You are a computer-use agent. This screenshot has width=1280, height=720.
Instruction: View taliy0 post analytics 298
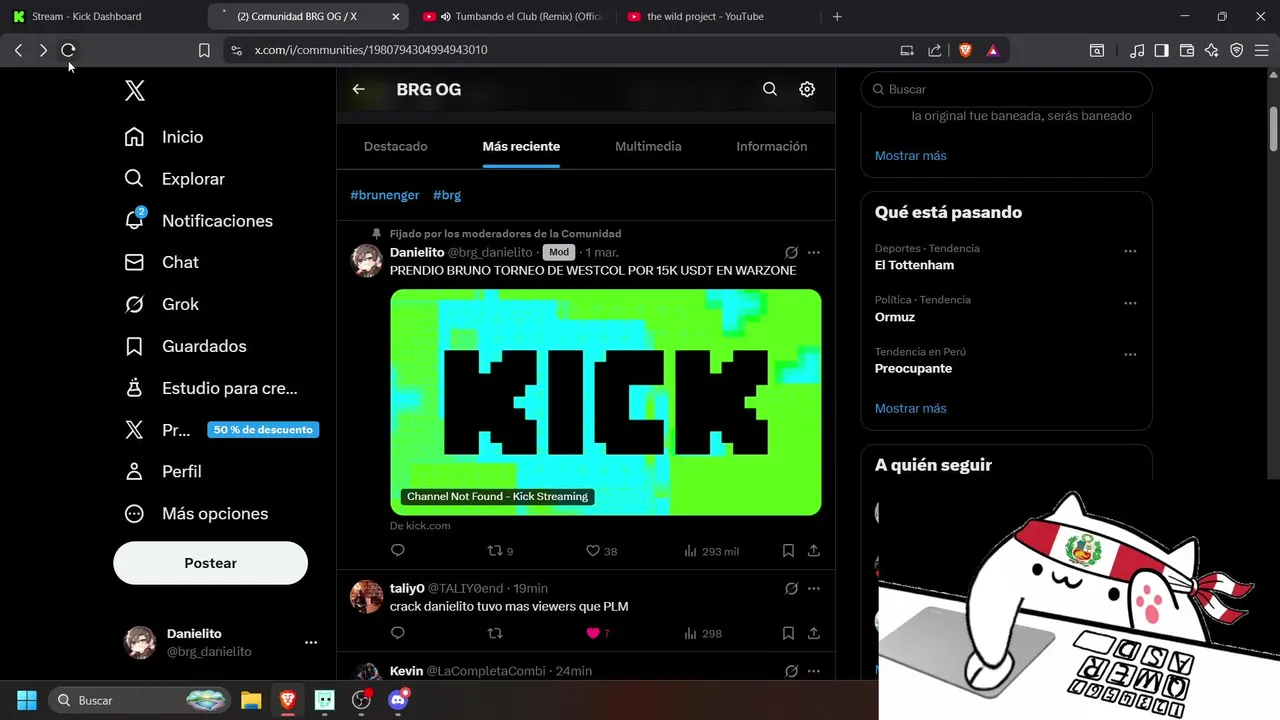703,633
